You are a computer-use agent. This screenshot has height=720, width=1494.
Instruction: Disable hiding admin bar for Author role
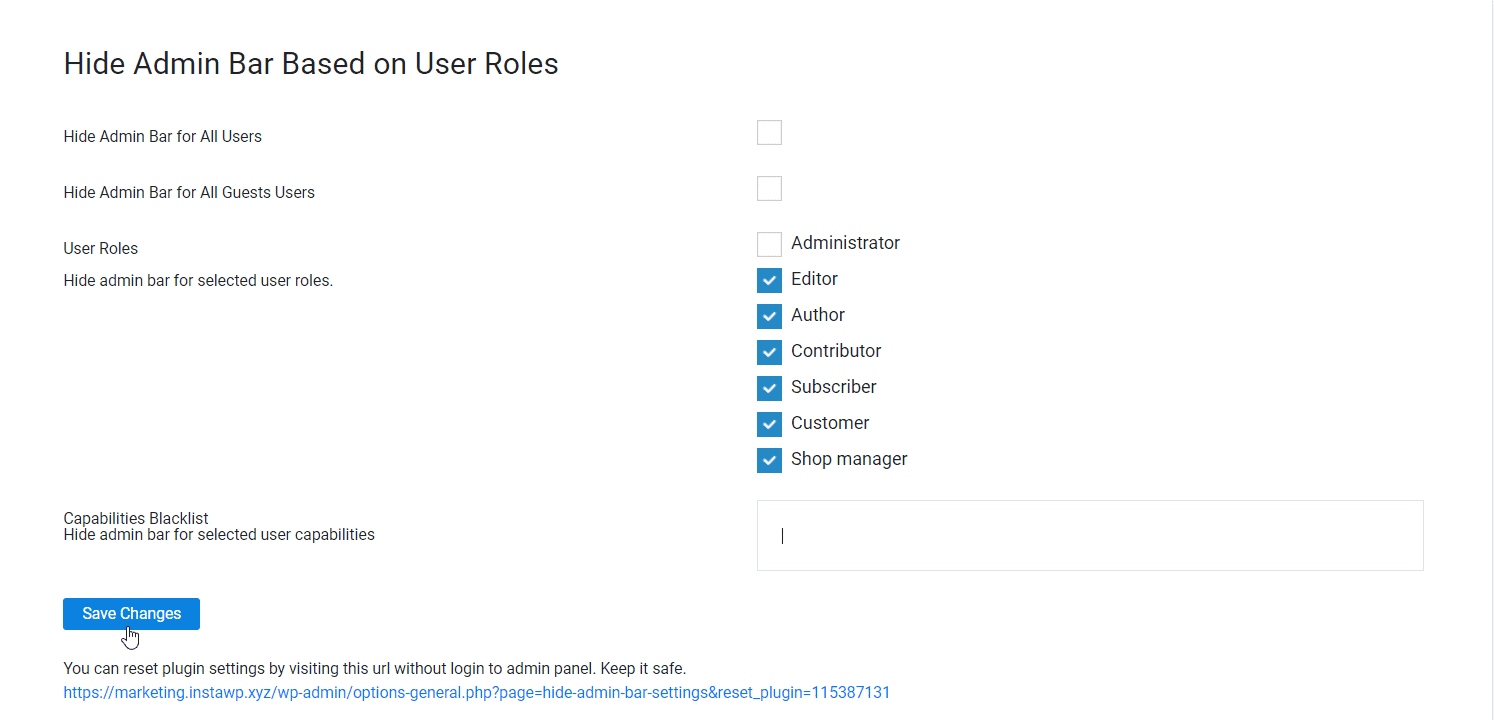pyautogui.click(x=769, y=316)
